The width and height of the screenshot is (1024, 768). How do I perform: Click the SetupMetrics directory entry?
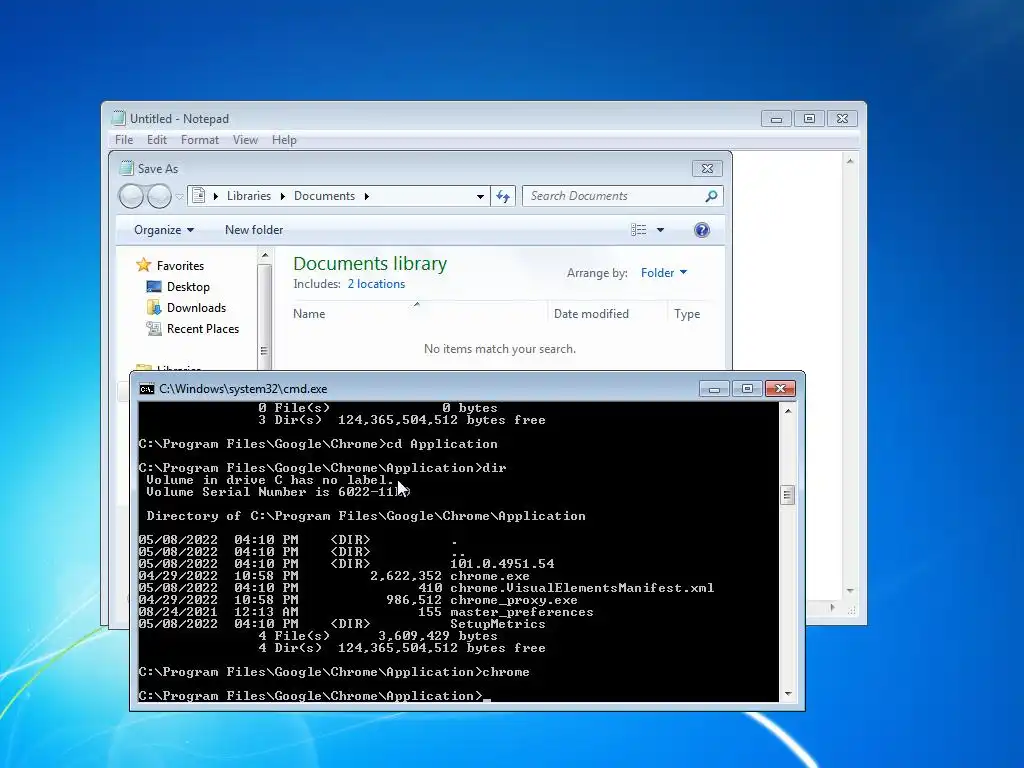tap(498, 624)
